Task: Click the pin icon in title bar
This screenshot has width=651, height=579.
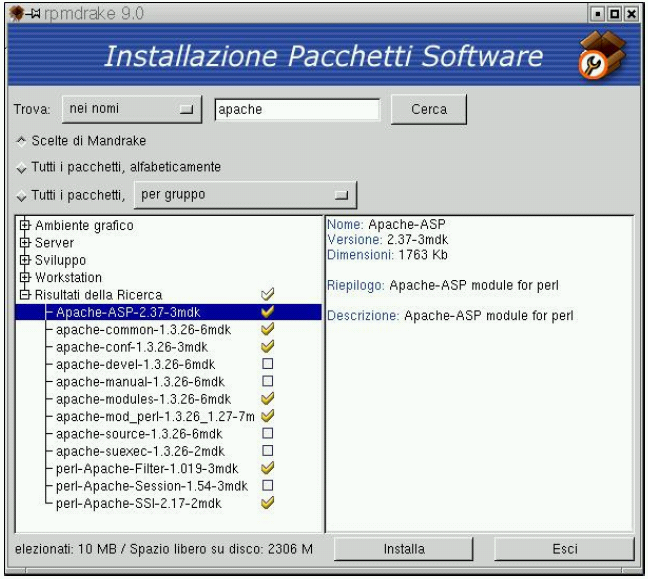Action: pyautogui.click(x=31, y=12)
